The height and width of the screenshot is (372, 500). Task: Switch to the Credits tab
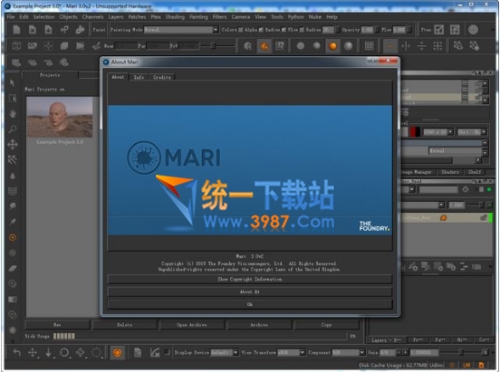(x=162, y=77)
